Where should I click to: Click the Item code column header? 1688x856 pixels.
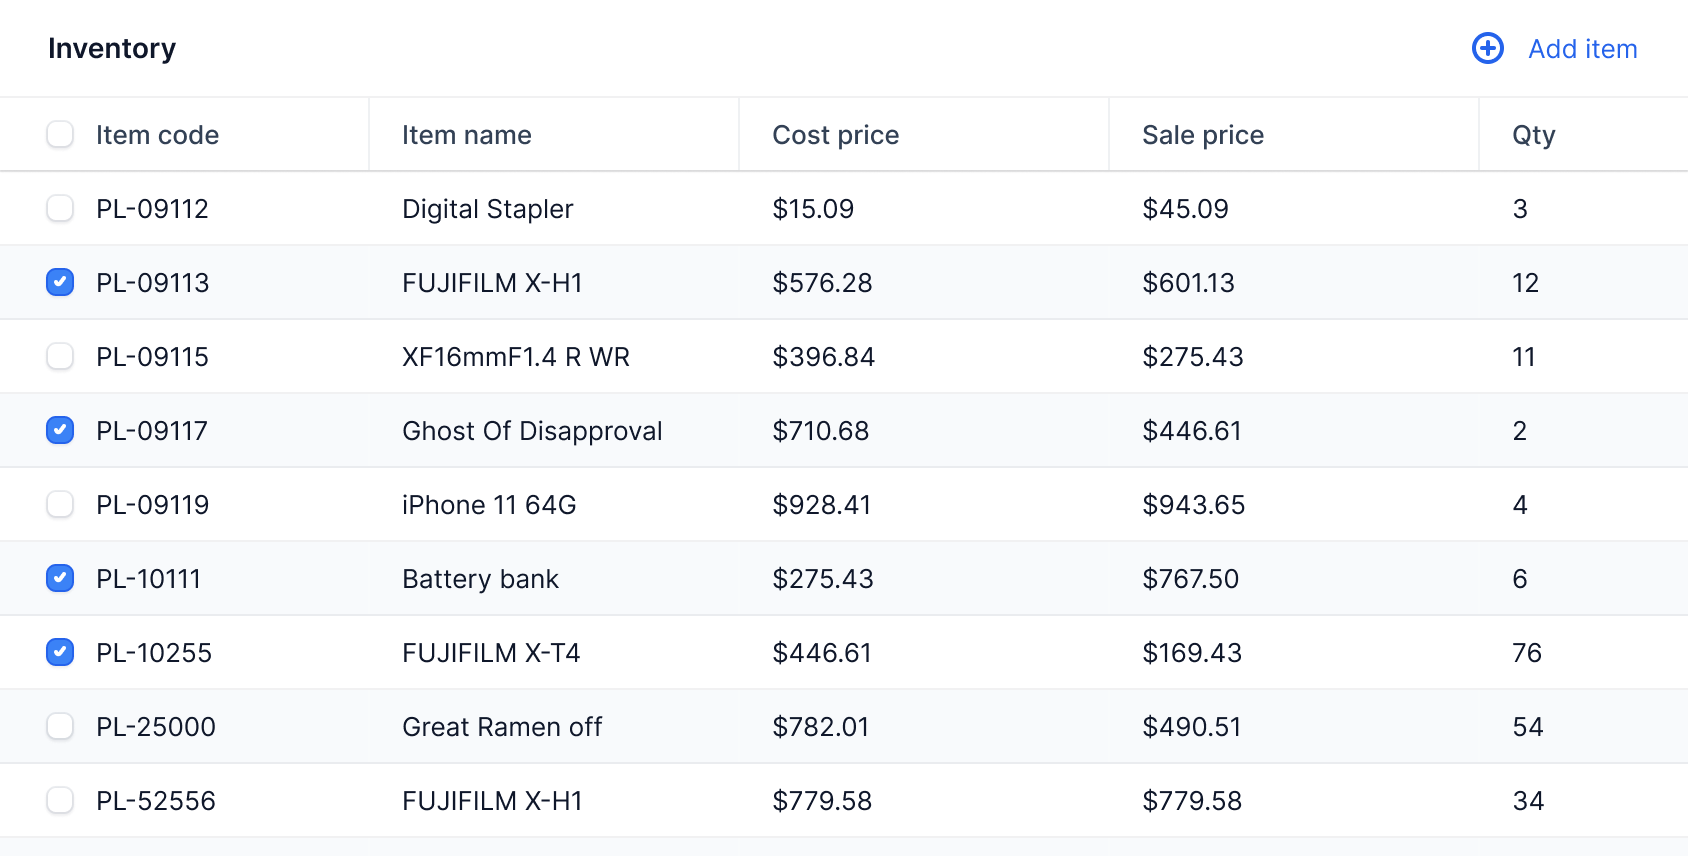click(158, 134)
